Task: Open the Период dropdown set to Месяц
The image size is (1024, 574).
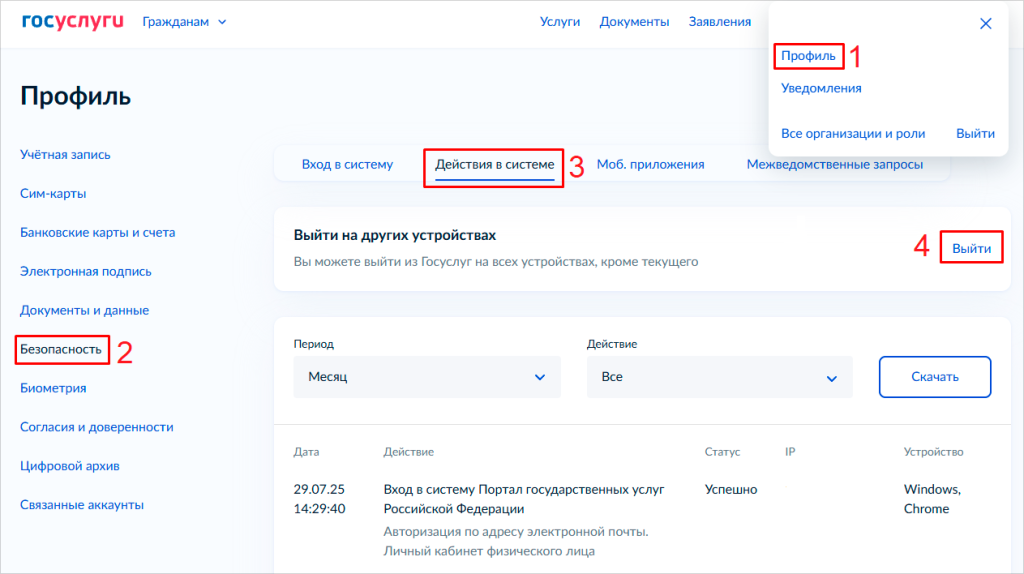Action: (427, 377)
